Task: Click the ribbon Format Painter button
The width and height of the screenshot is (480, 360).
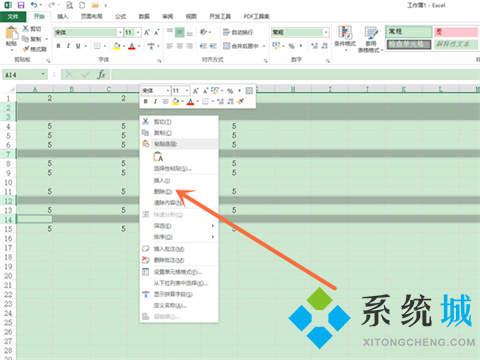Action: click(x=34, y=49)
